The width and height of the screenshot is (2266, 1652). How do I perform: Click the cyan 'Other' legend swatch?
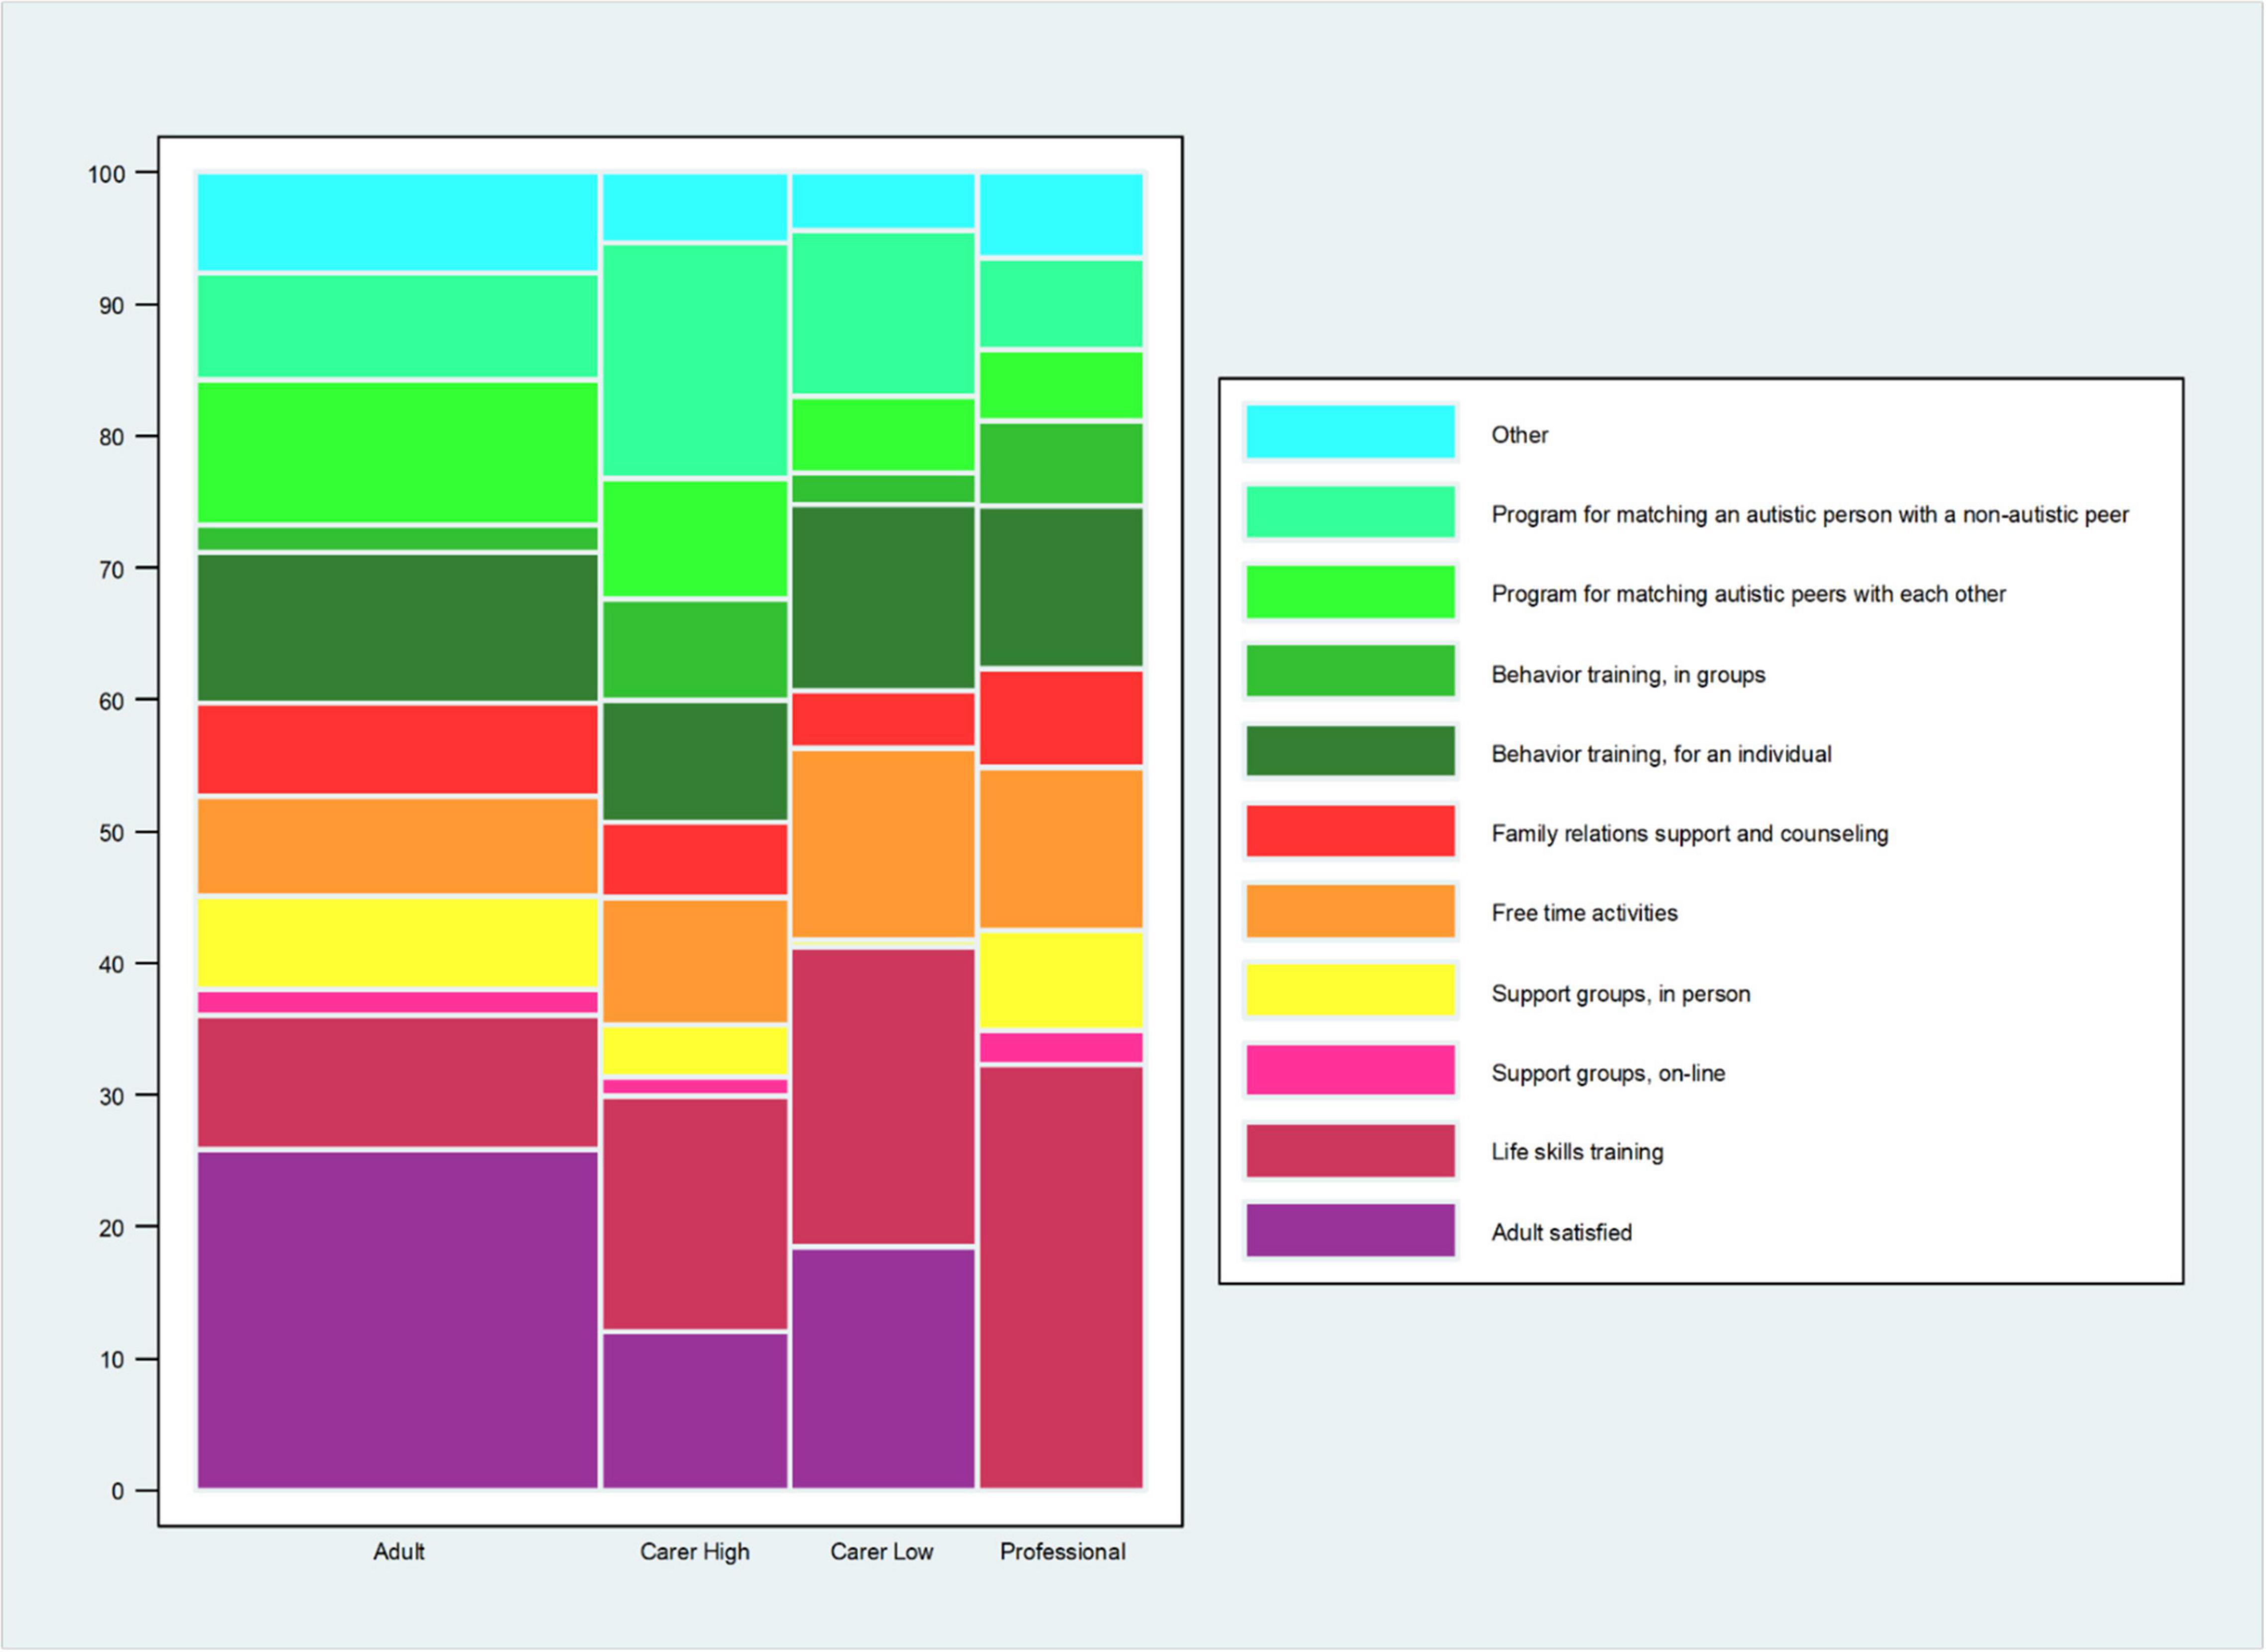point(1350,432)
